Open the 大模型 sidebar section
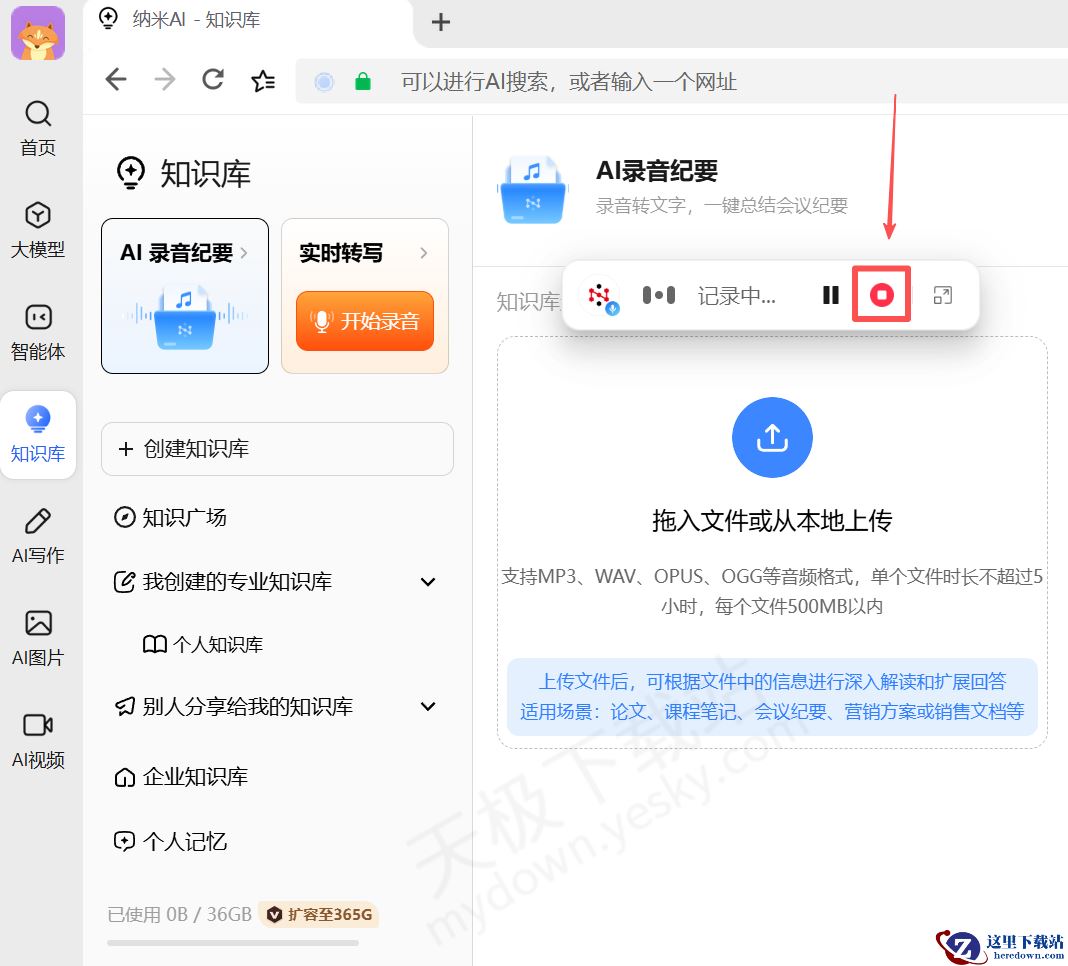Image resolution: width=1068 pixels, height=966 pixels. (37, 232)
